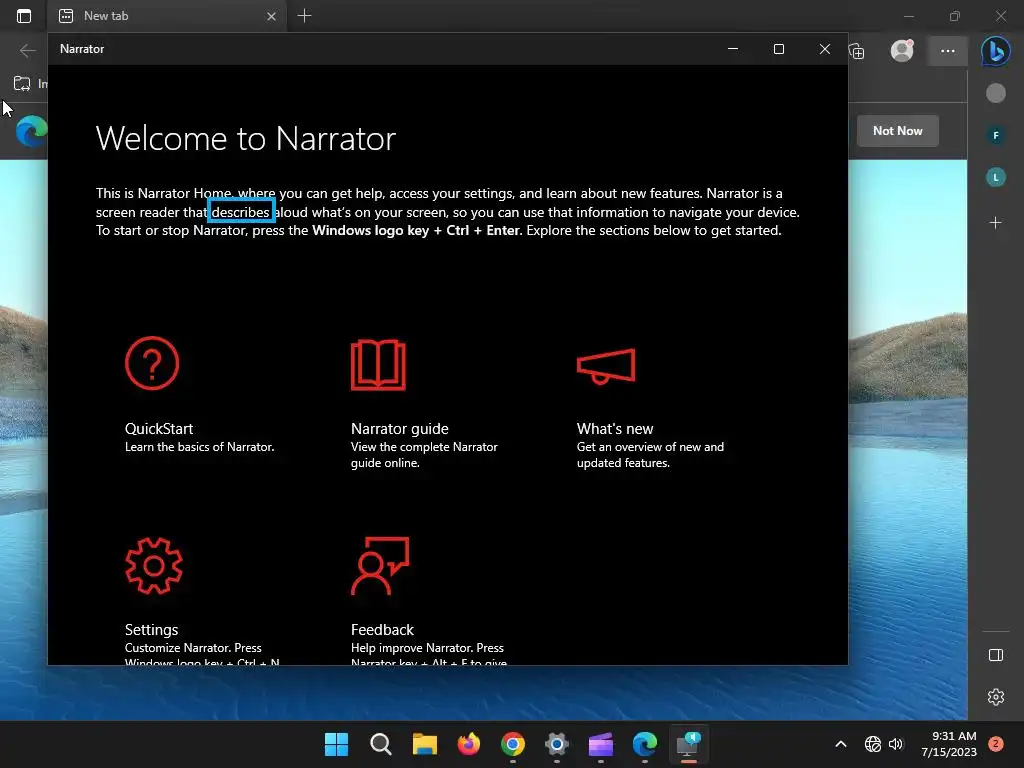1024x768 pixels.
Task: Open the clapperboard video app on taskbar
Action: click(x=601, y=744)
